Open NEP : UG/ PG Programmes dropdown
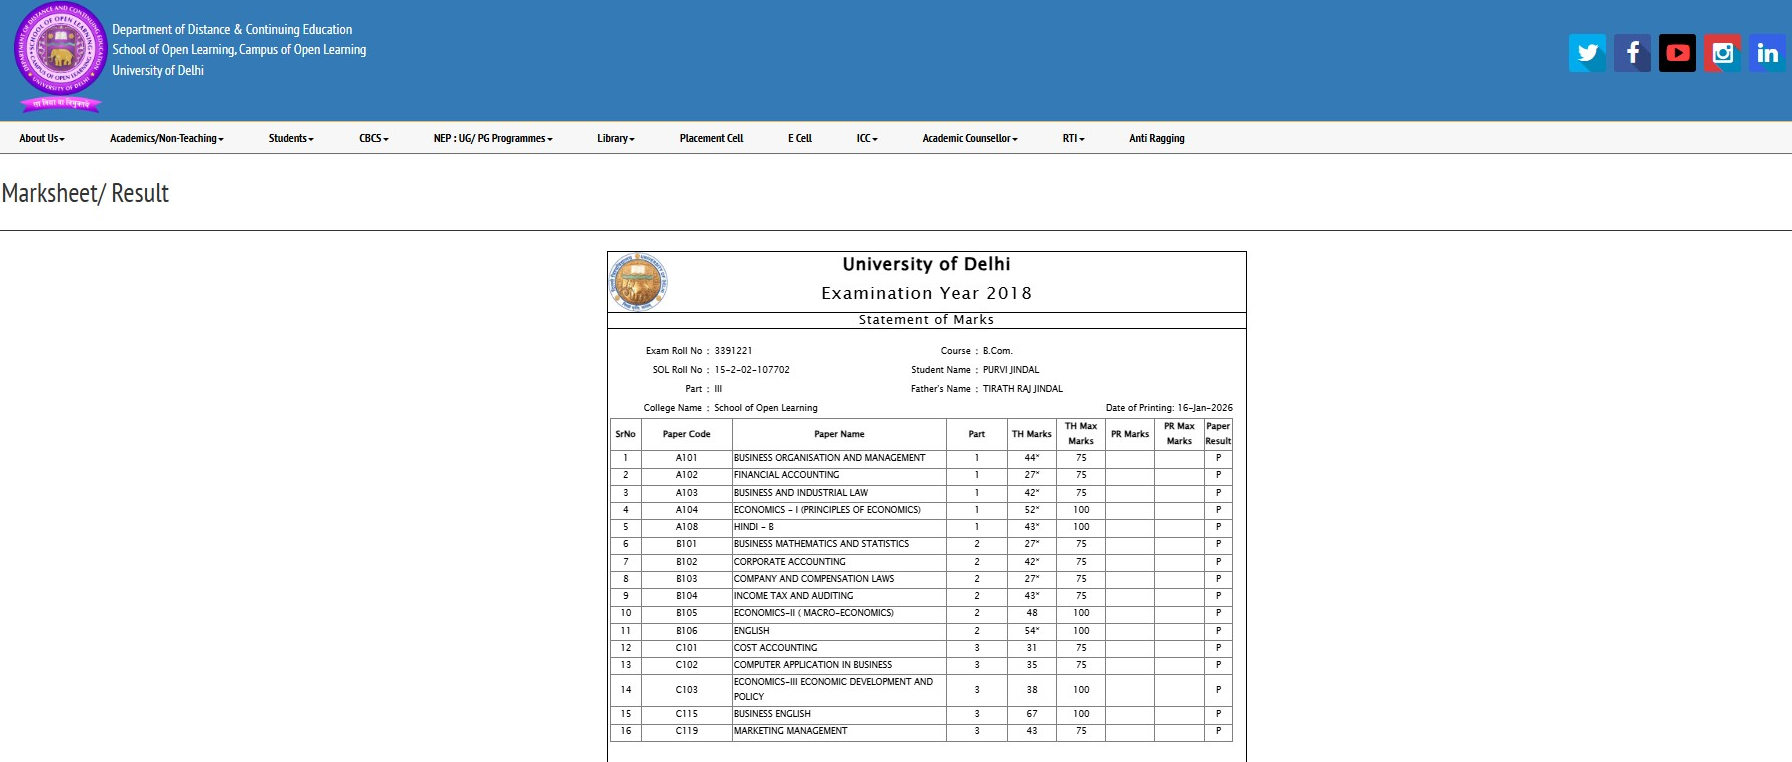Screen dimensions: 1792x762 click(x=492, y=139)
